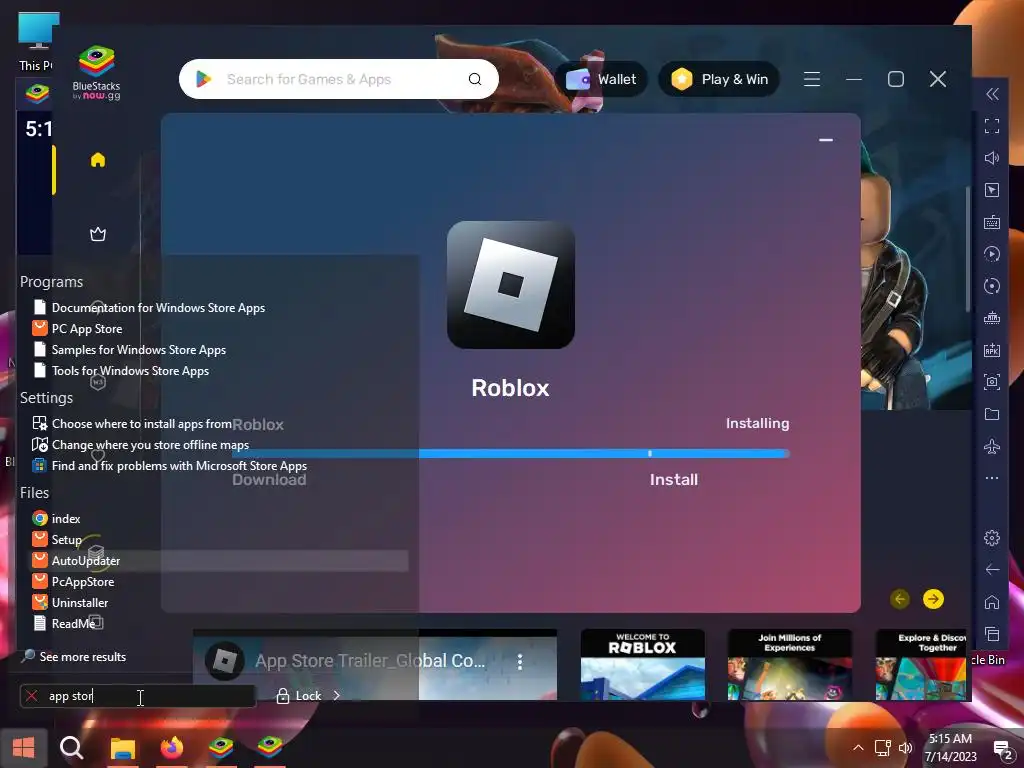The height and width of the screenshot is (768, 1024).
Task: Open BlueStacks settings gear
Action: (992, 537)
